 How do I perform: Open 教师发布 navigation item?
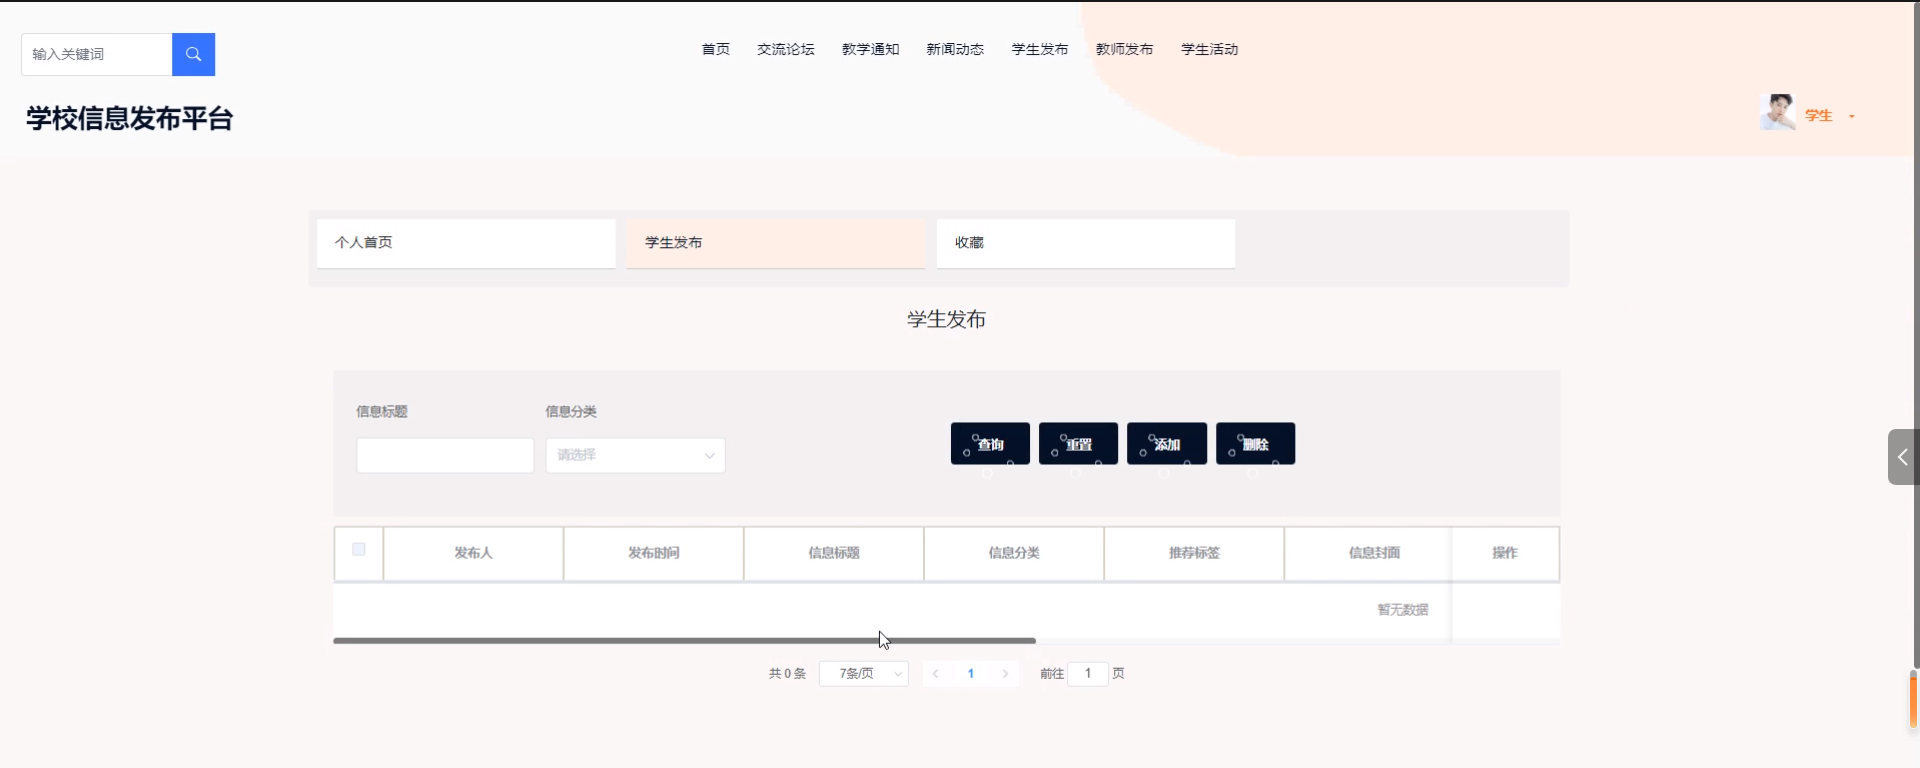pos(1125,49)
